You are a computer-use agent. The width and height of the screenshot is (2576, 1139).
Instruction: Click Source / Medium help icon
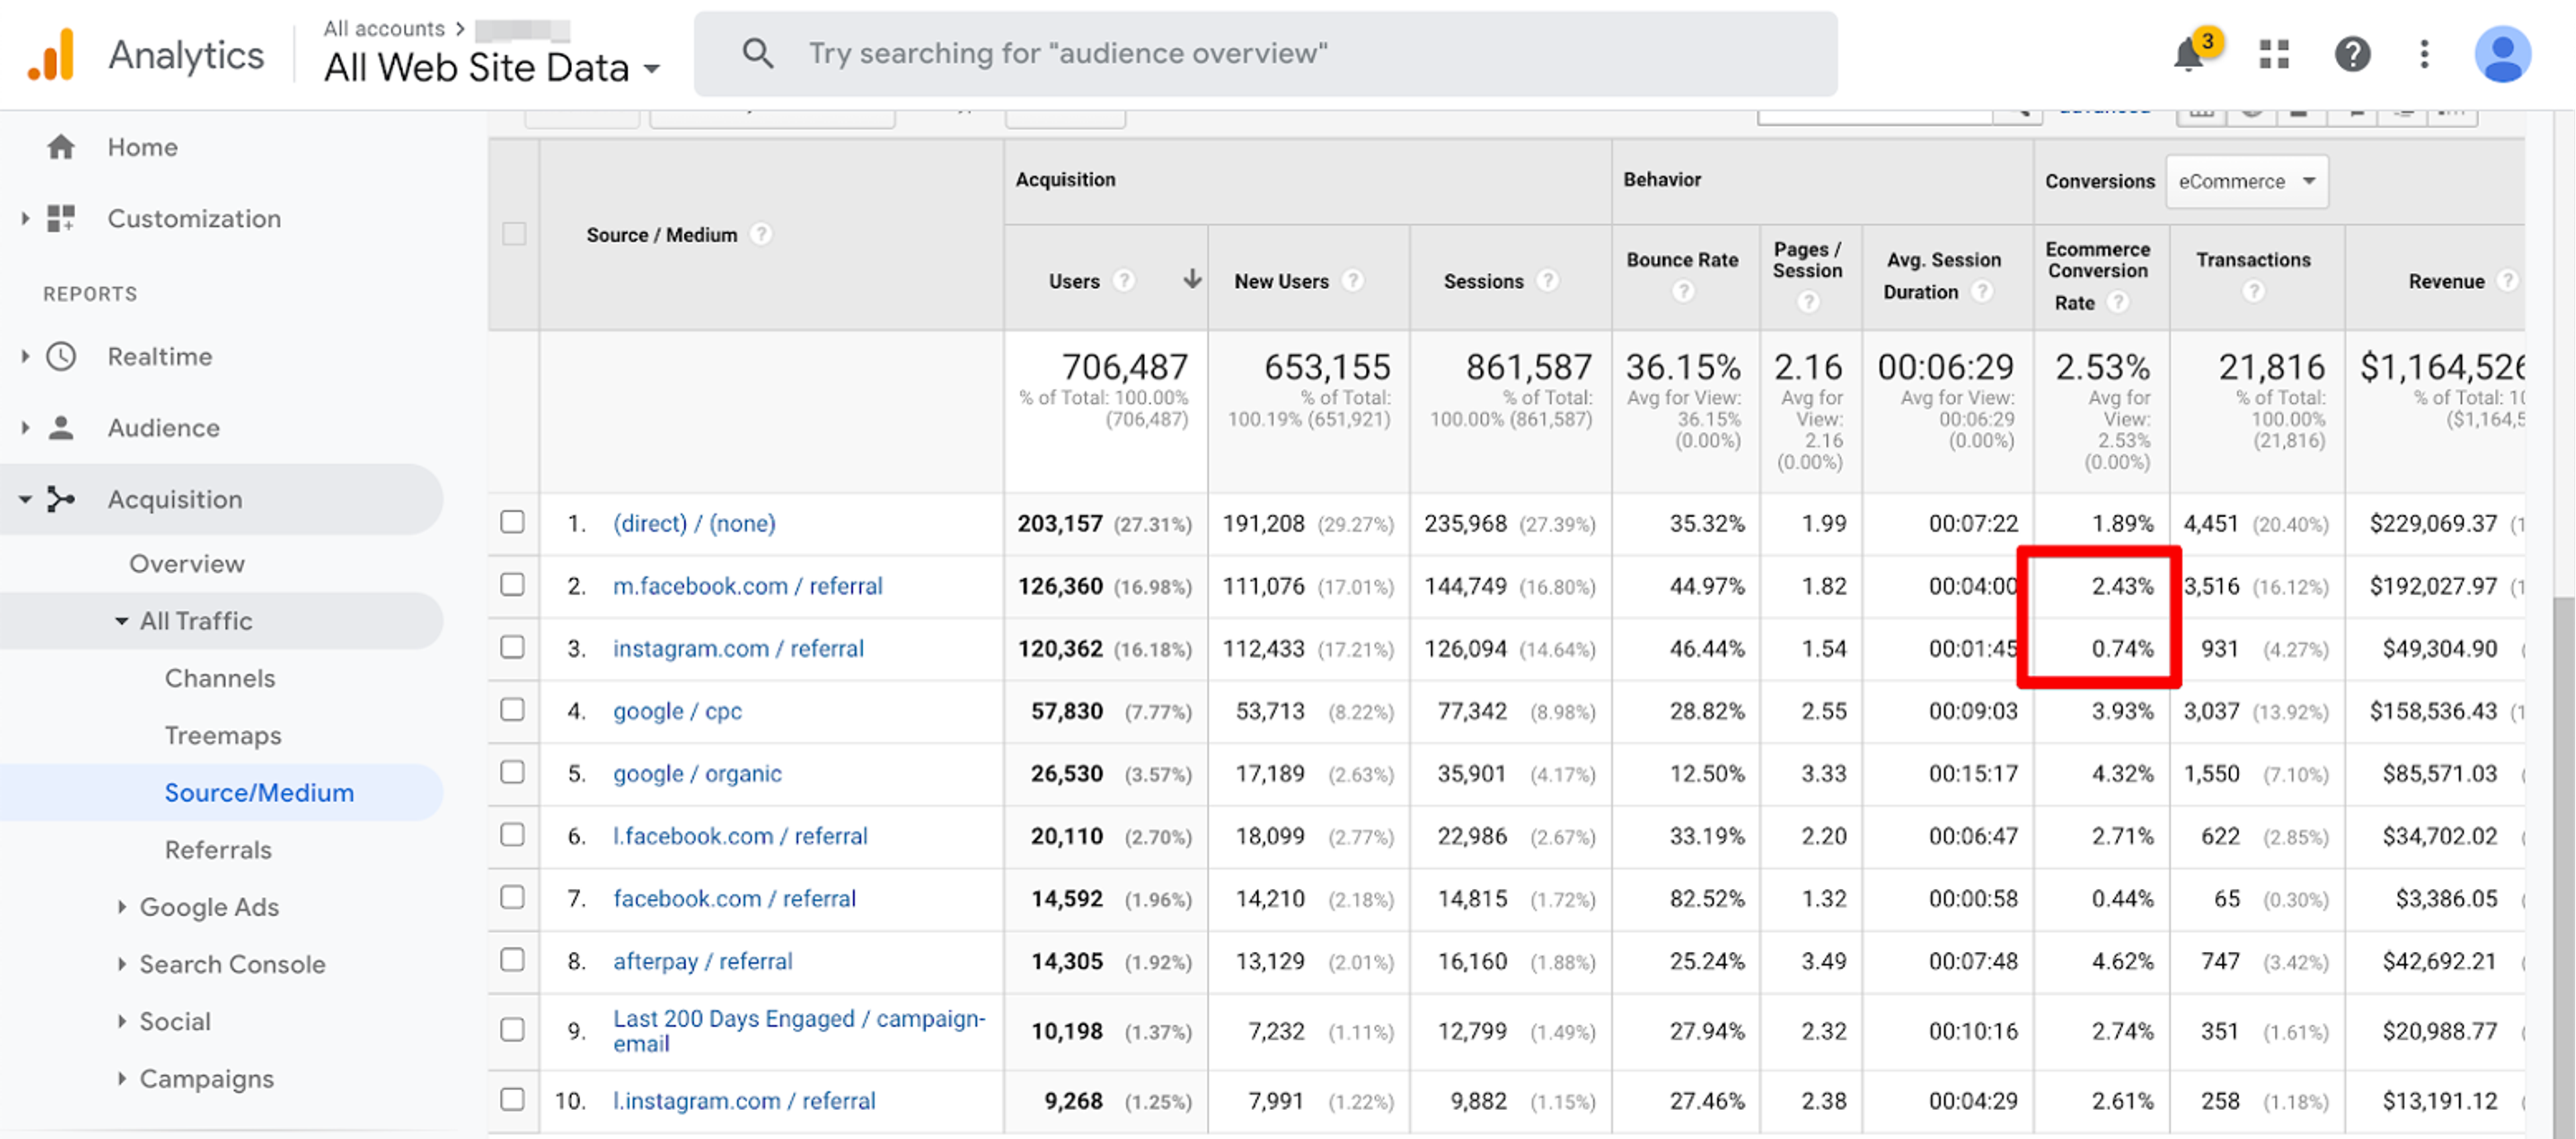point(761,234)
